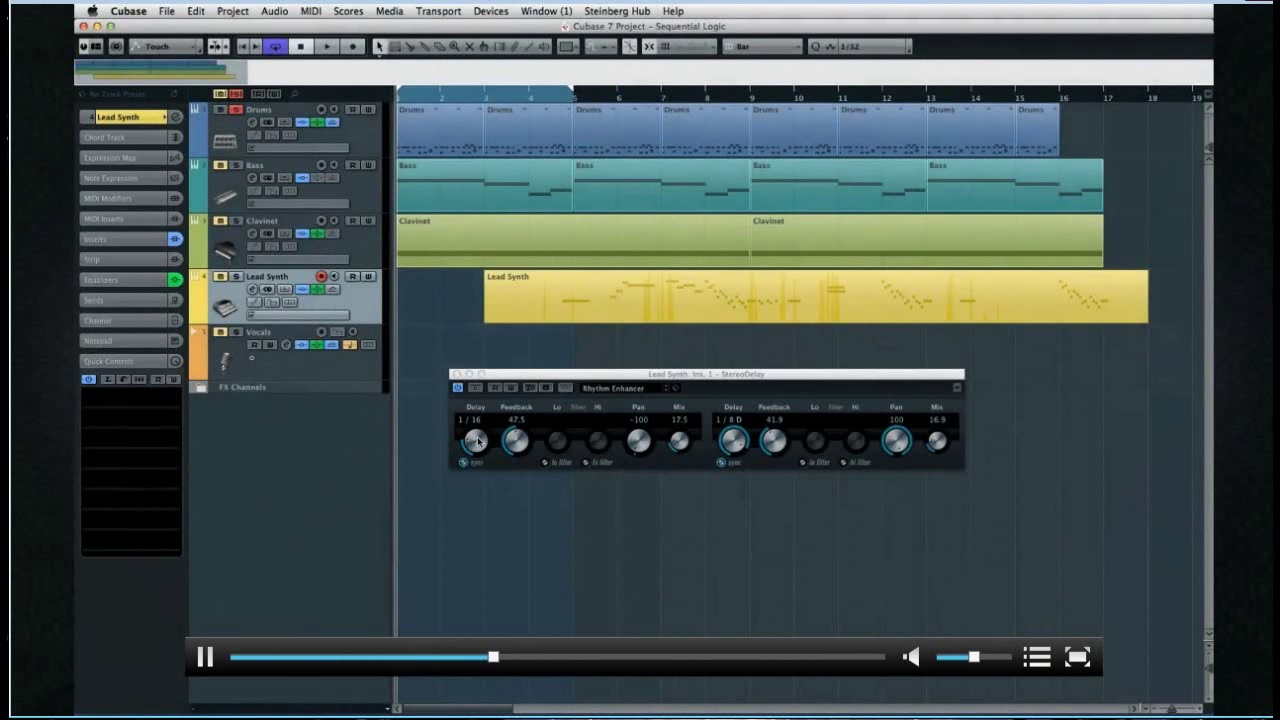
Task: Mute the video player volume
Action: pyautogui.click(x=911, y=657)
